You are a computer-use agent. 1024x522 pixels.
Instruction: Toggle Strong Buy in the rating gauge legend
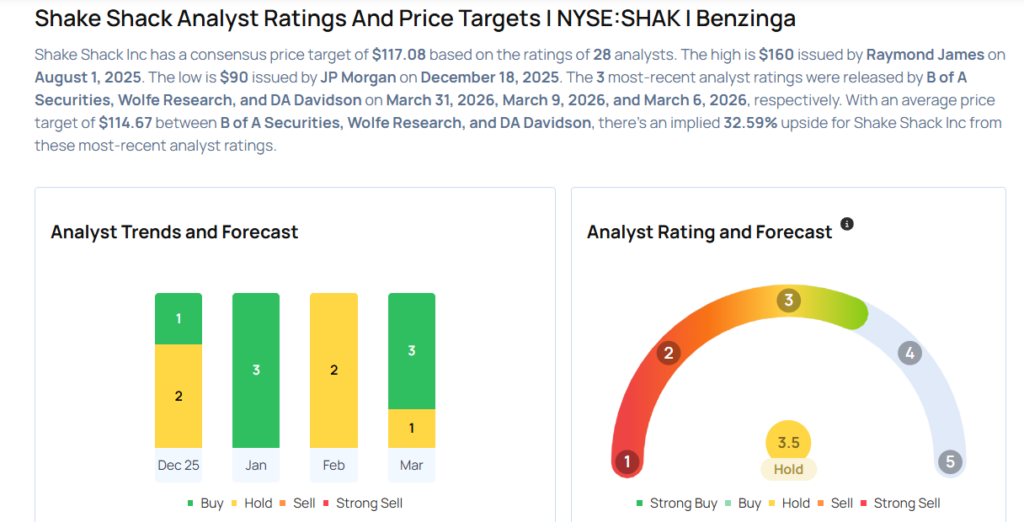click(674, 503)
